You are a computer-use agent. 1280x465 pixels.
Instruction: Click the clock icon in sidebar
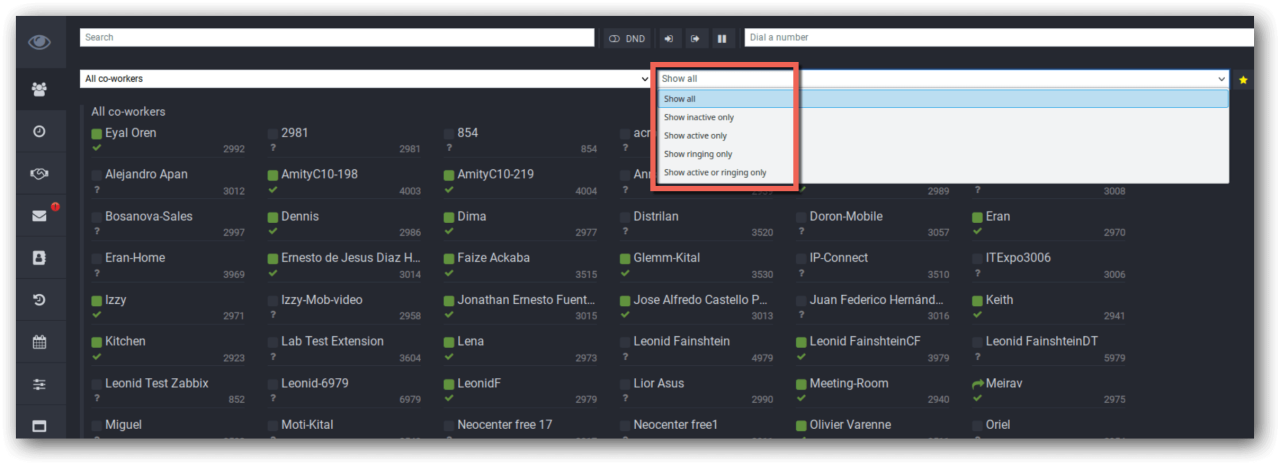pyautogui.click(x=39, y=132)
